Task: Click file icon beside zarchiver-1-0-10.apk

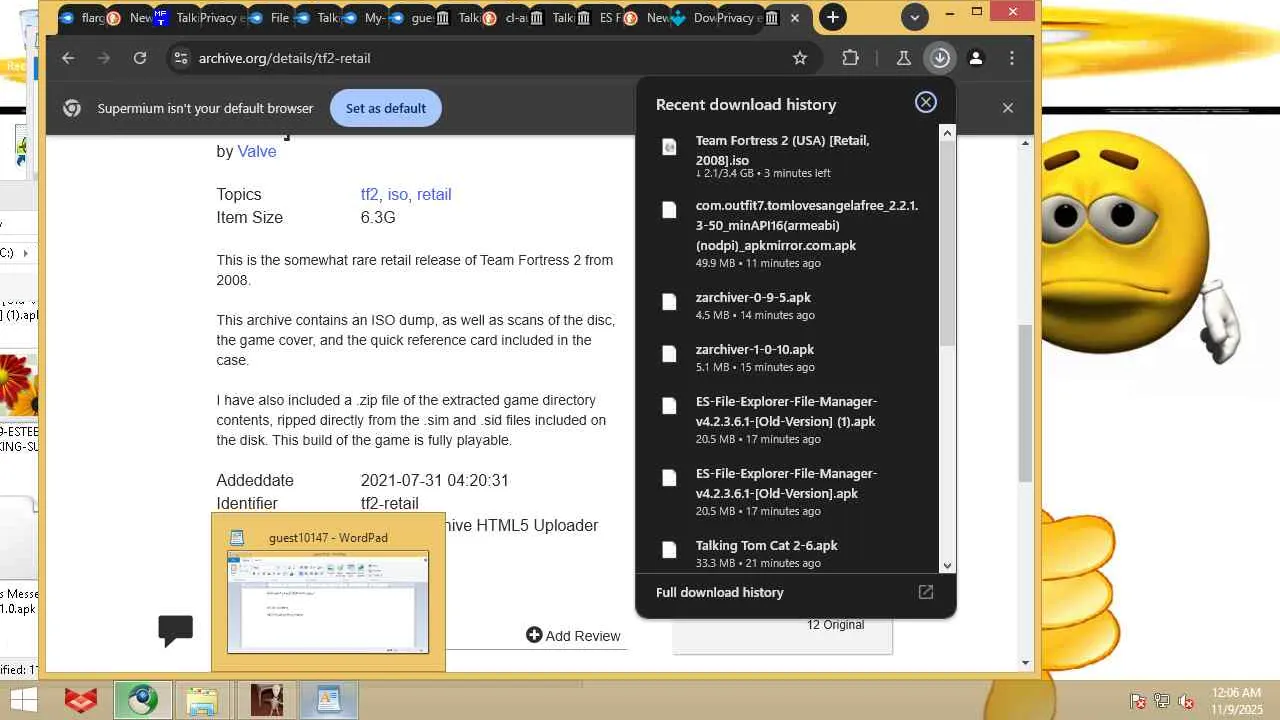Action: click(x=669, y=353)
